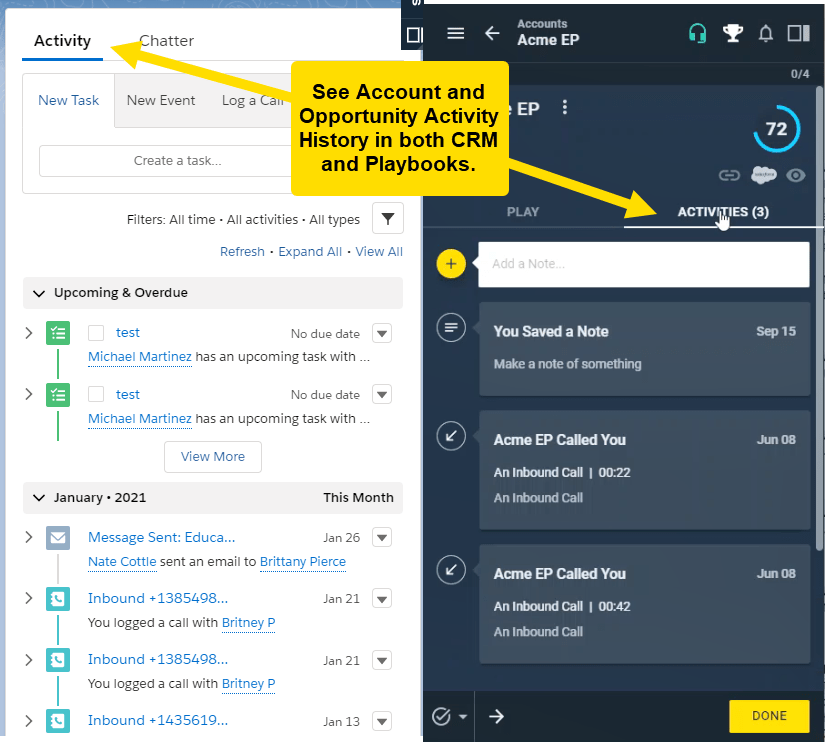The image size is (825, 742).
Task: Open the hamburger menu in Playbooks
Action: coord(456,32)
